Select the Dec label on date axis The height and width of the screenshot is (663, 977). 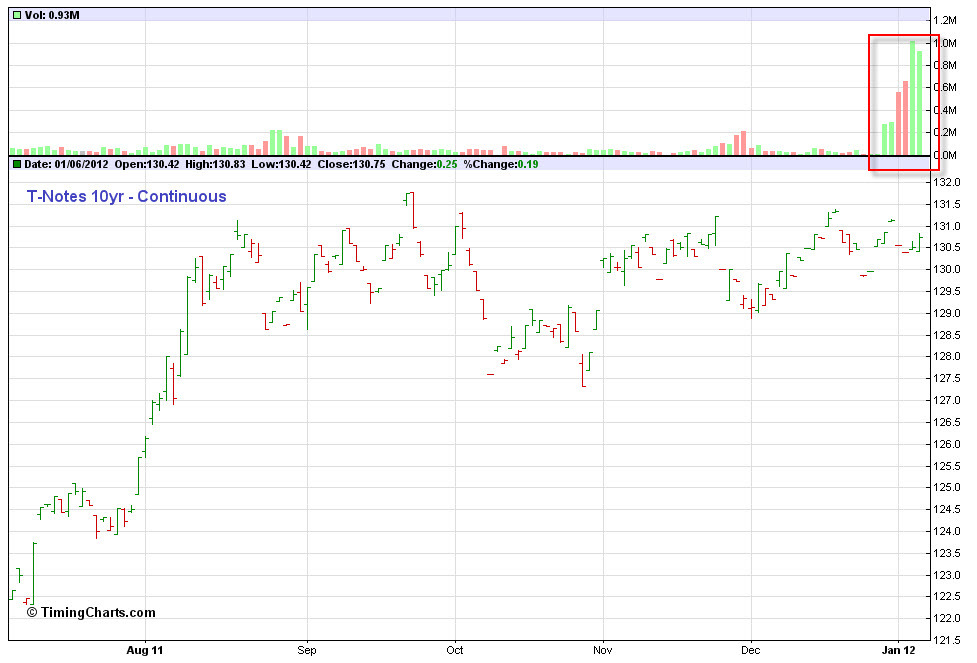point(750,650)
